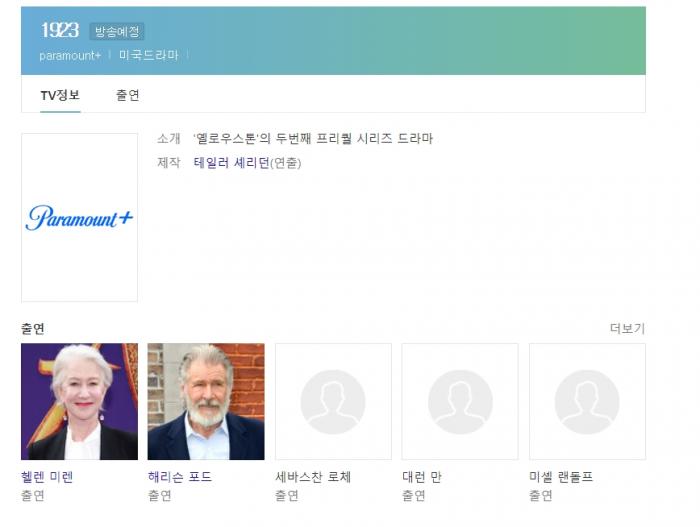Viewport: 700px width, 527px height.
Task: Switch to the 출연 tab
Action: [128, 95]
